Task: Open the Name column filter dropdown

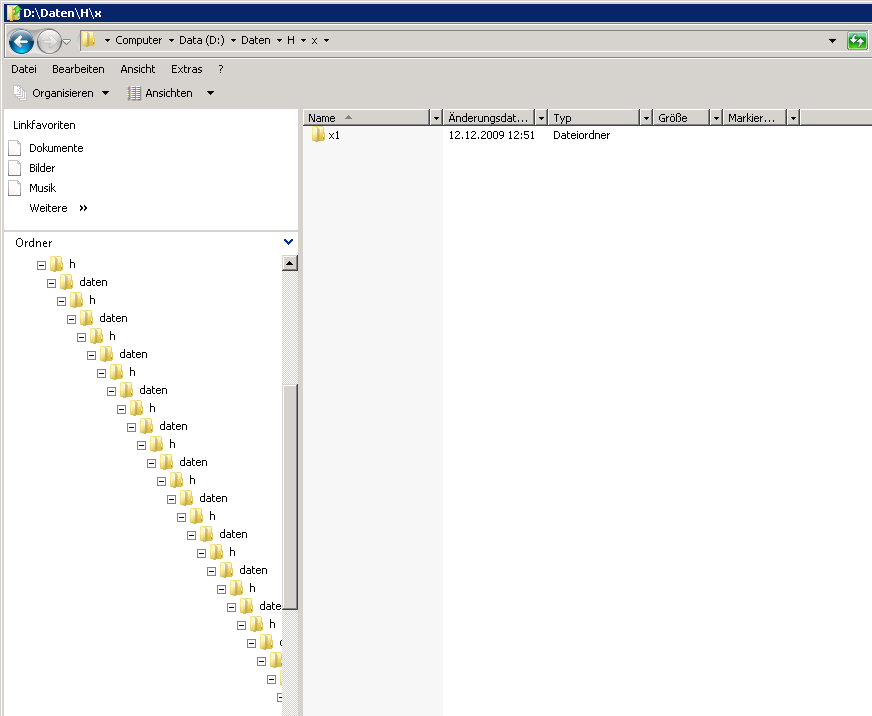Action: (435, 118)
